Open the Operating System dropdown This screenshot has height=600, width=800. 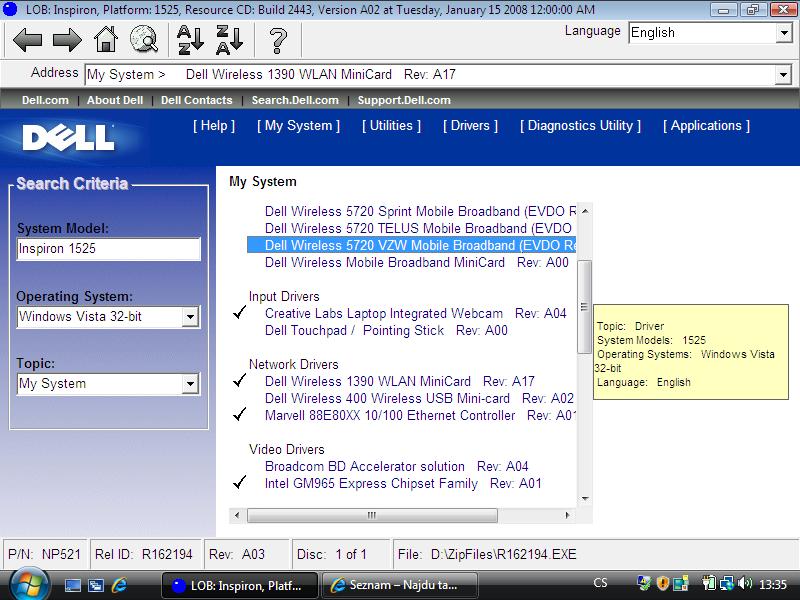click(x=190, y=317)
